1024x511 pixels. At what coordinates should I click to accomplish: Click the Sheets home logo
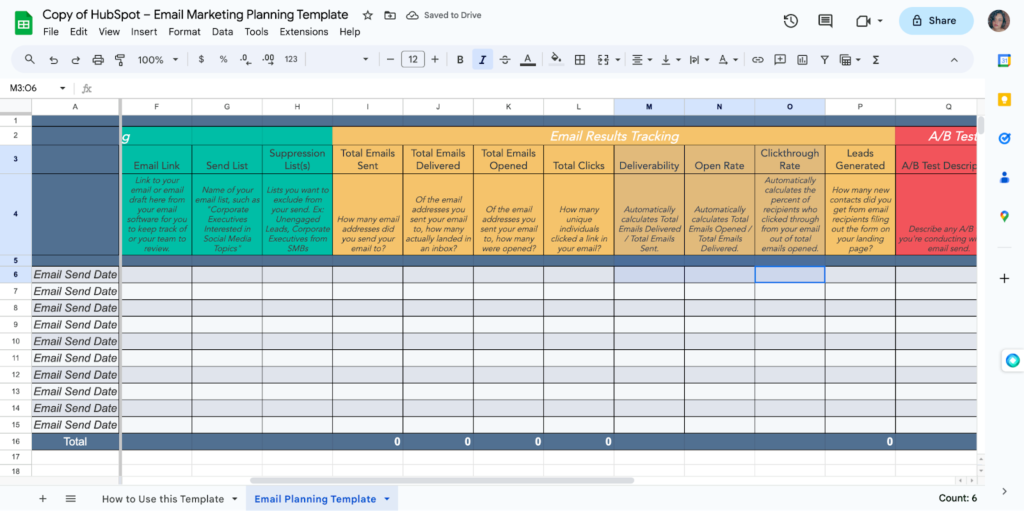[x=24, y=23]
